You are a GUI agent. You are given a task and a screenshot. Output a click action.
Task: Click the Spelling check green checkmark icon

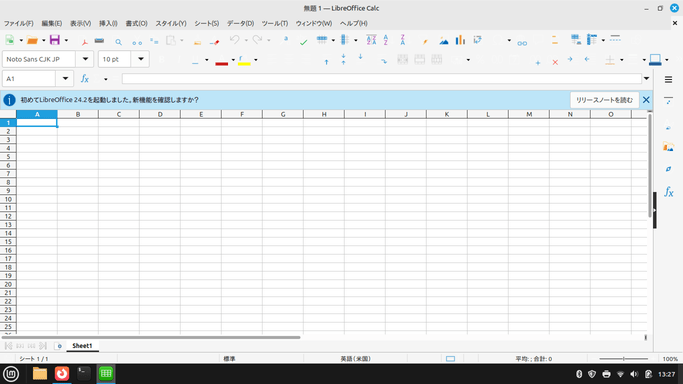coord(303,41)
